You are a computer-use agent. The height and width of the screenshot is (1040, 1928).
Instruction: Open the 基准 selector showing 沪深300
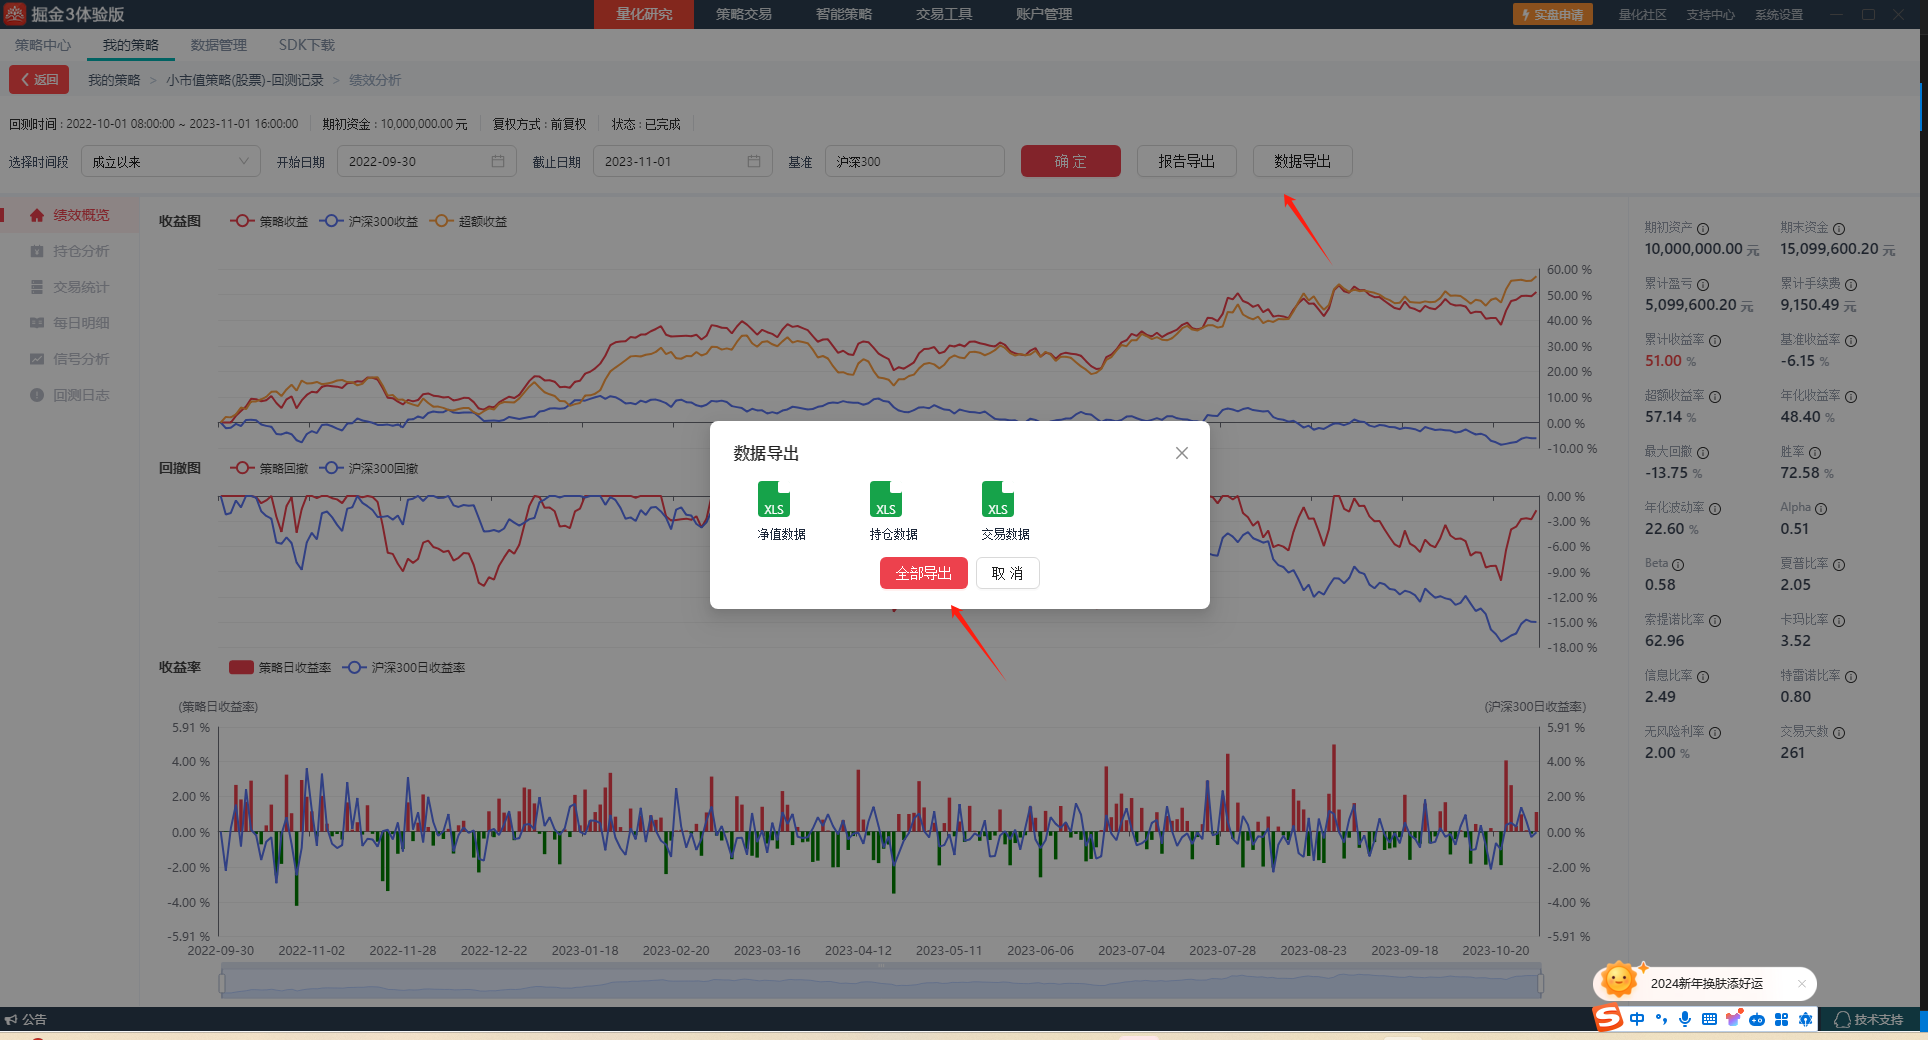point(913,161)
